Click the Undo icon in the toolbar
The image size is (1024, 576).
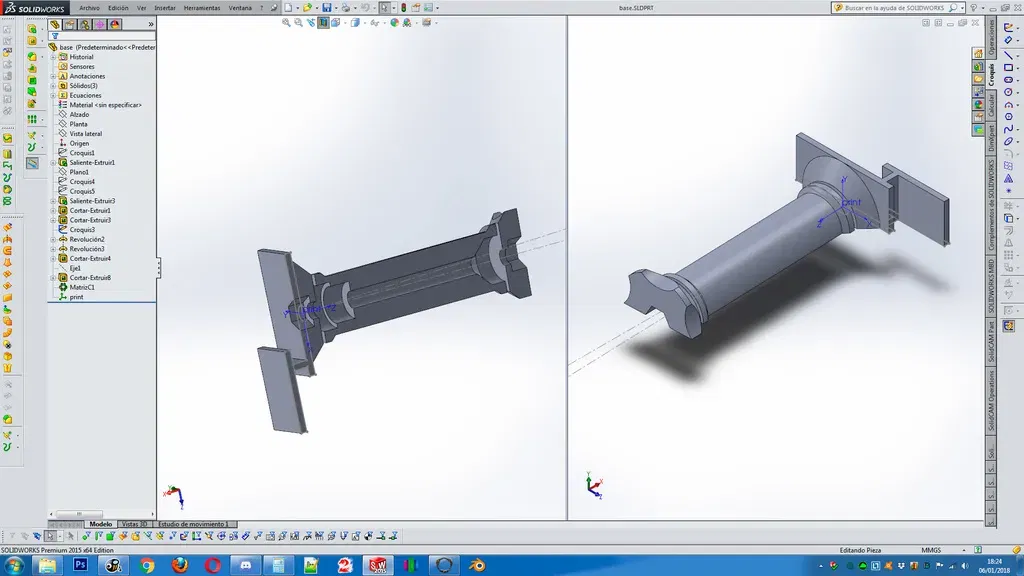tap(363, 6)
